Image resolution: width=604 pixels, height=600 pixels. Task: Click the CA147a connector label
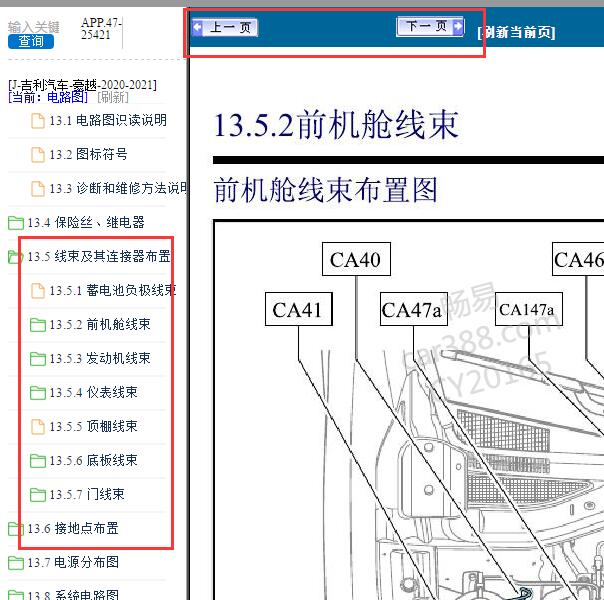(528, 309)
